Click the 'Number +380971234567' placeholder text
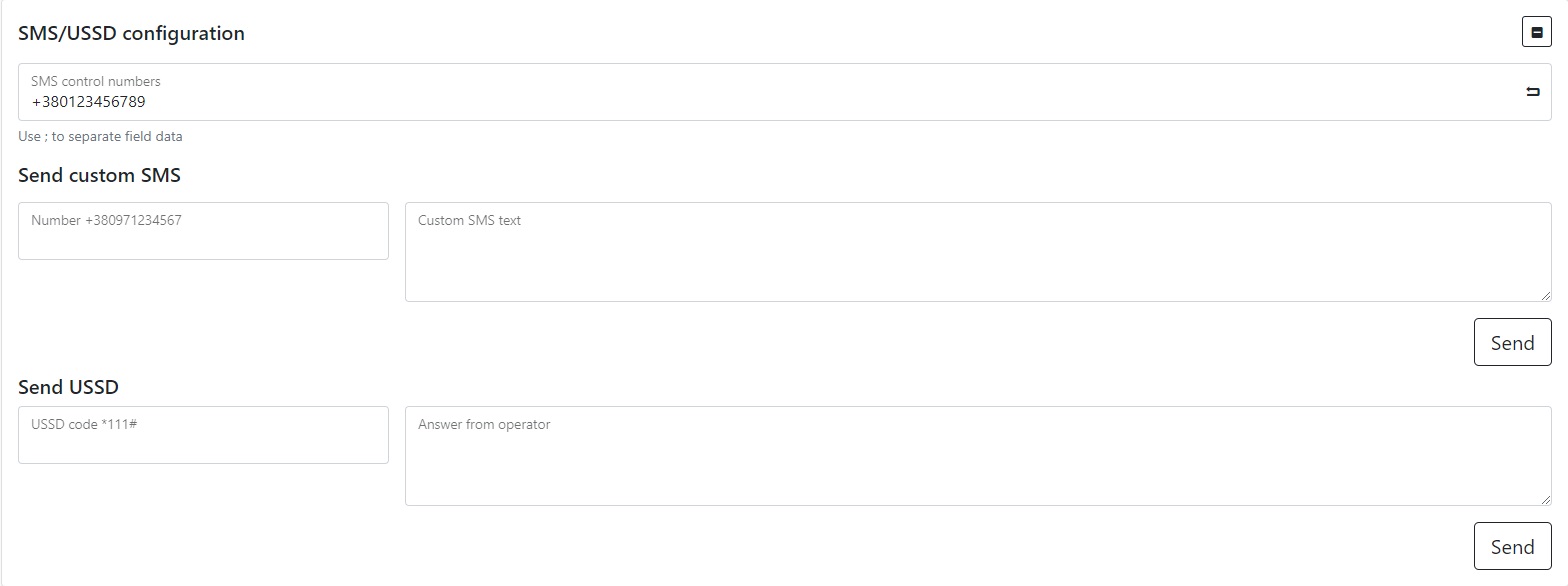 pyautogui.click(x=106, y=220)
